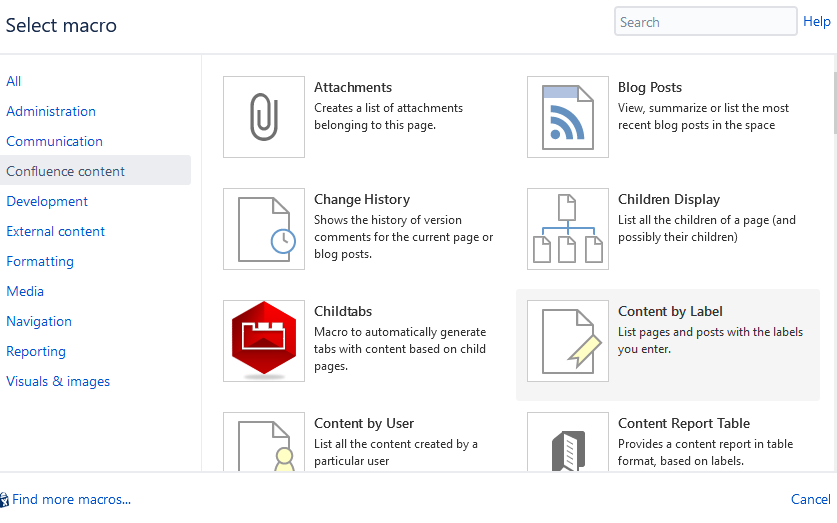Open the Formatting category

[x=40, y=262]
